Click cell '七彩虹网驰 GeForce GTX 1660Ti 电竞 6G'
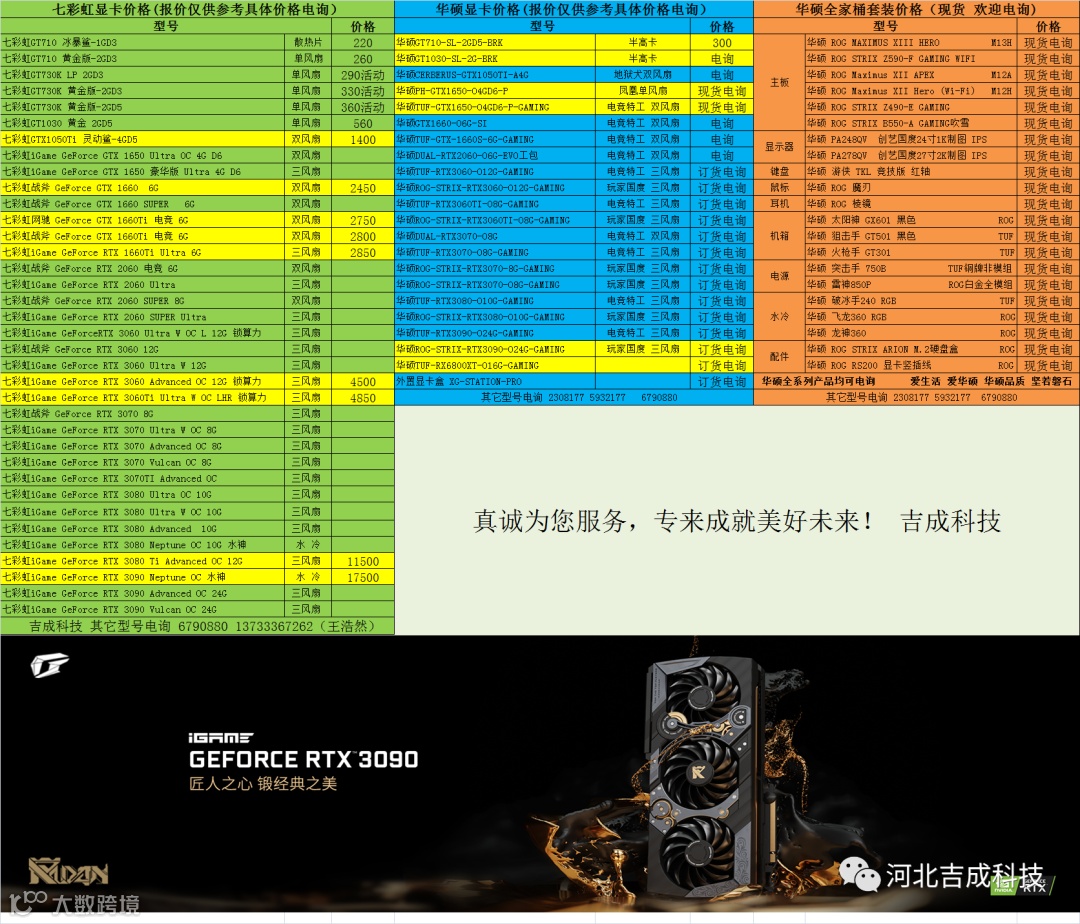This screenshot has height=924, width=1080. pyautogui.click(x=143, y=220)
